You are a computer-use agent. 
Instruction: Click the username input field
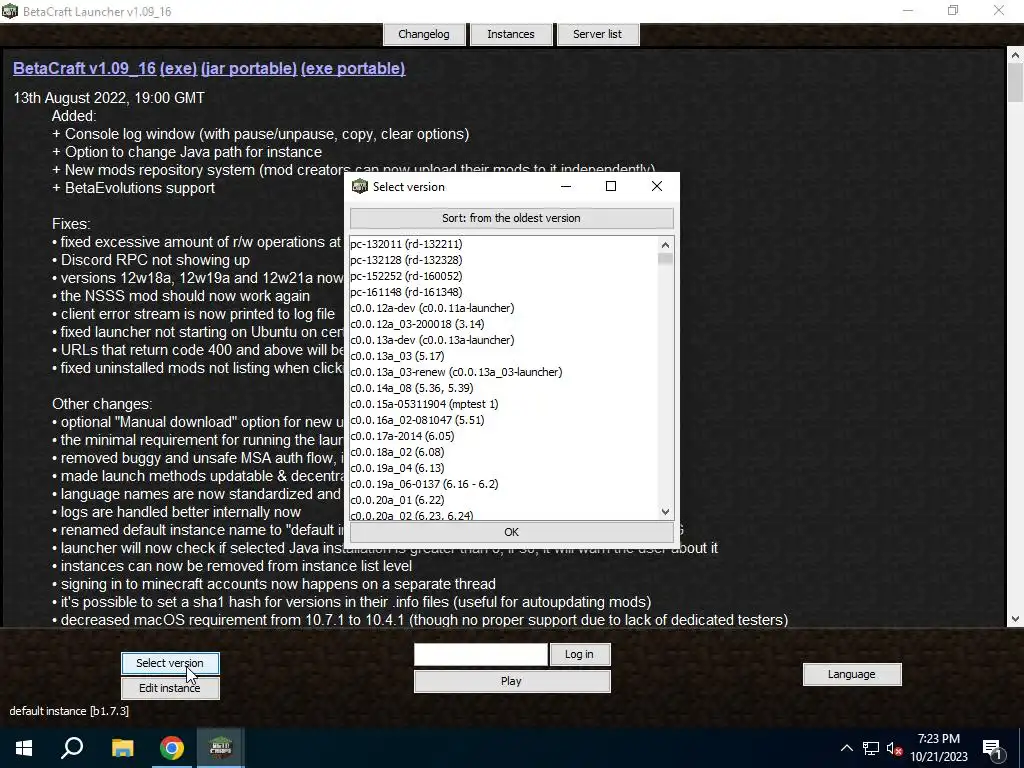[481, 654]
